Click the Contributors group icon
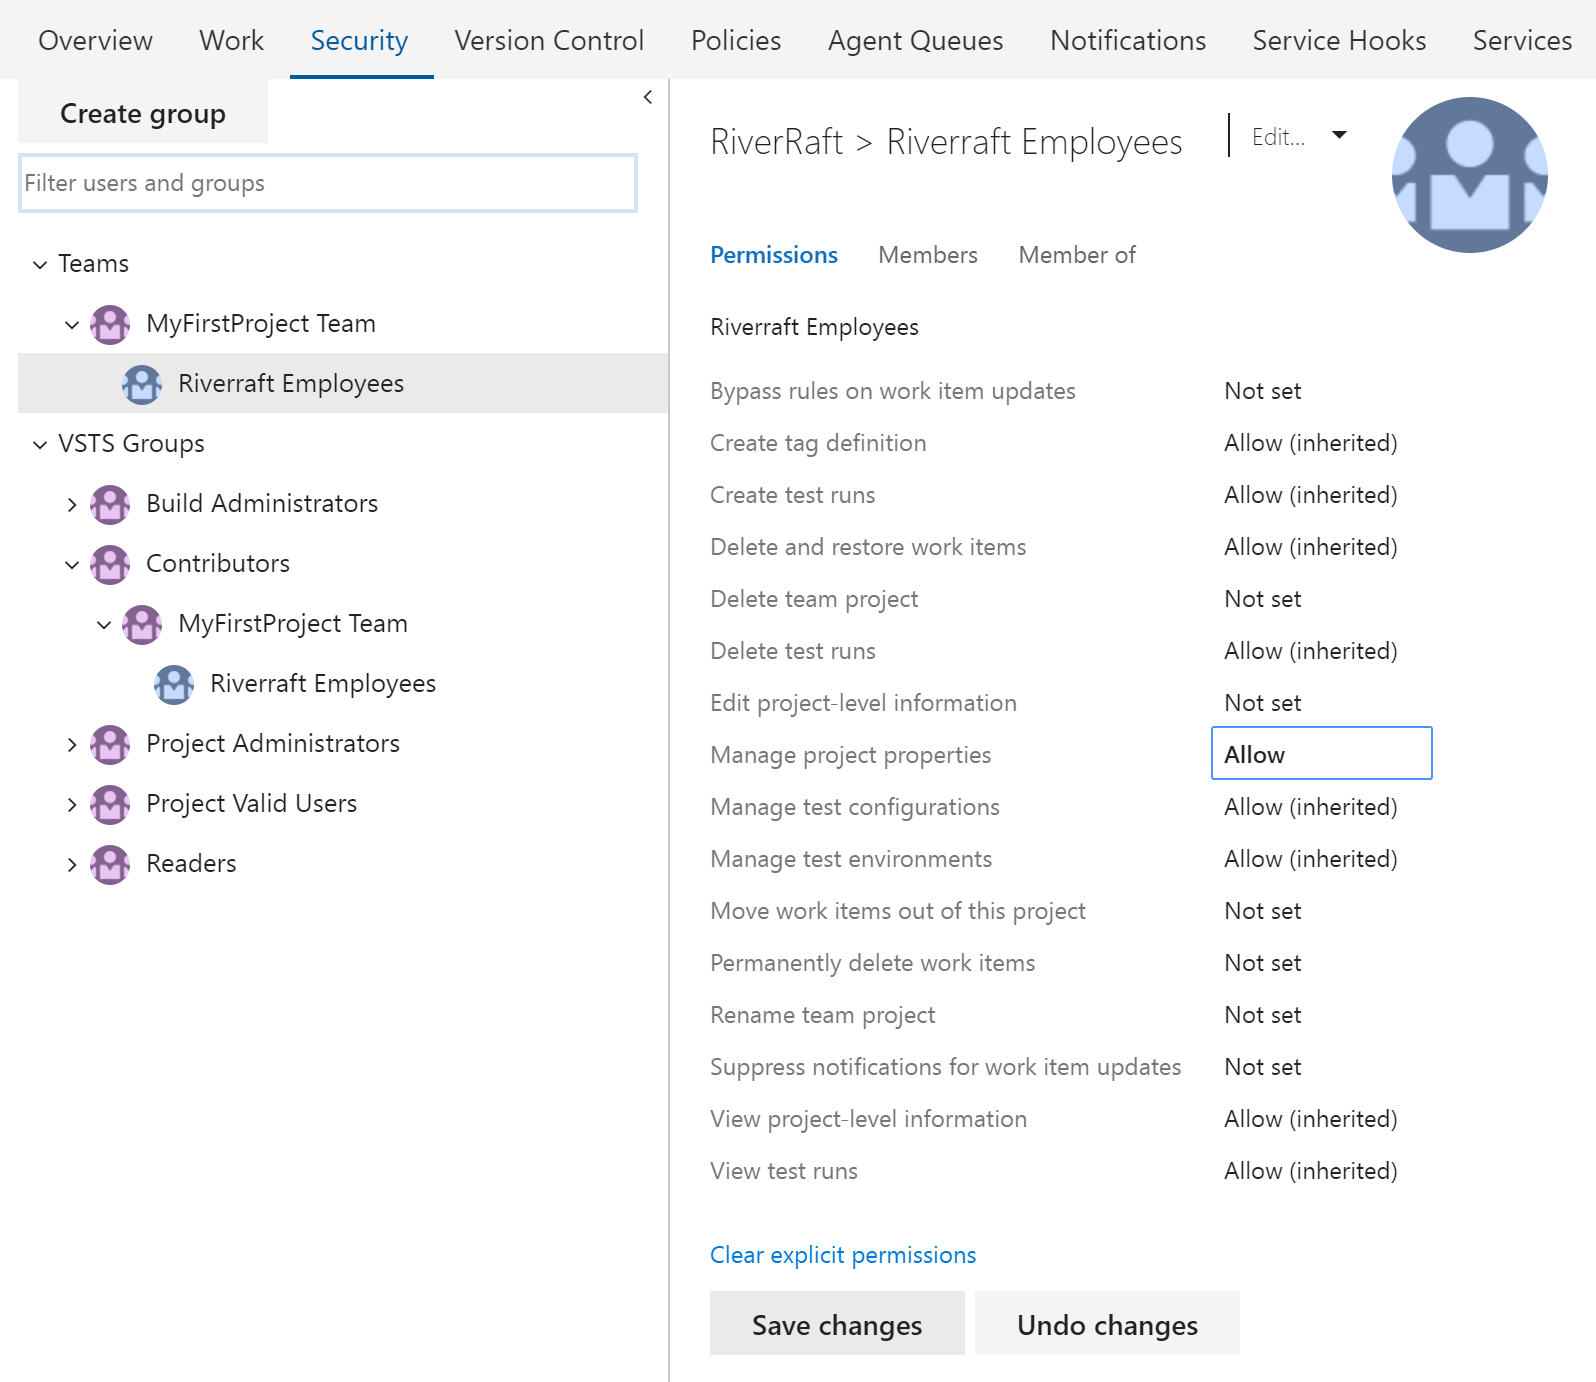This screenshot has height=1382, width=1596. tap(110, 564)
